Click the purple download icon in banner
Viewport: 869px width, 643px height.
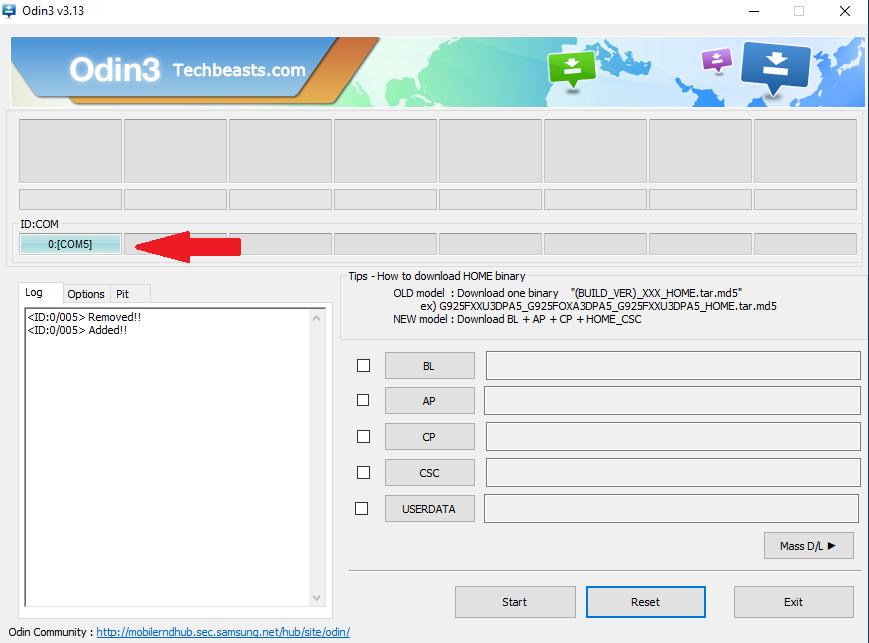pos(717,60)
